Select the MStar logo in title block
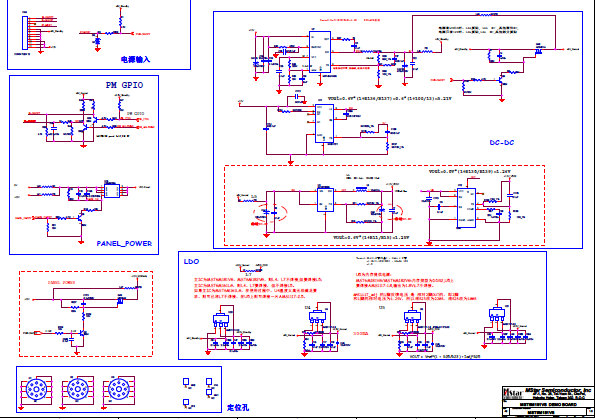This screenshot has height=419, width=595. pos(513,393)
